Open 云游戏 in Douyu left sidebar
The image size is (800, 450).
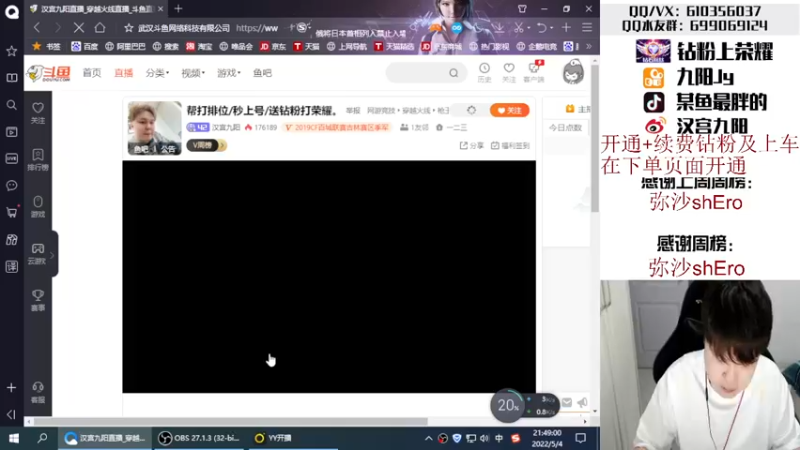[x=38, y=254]
